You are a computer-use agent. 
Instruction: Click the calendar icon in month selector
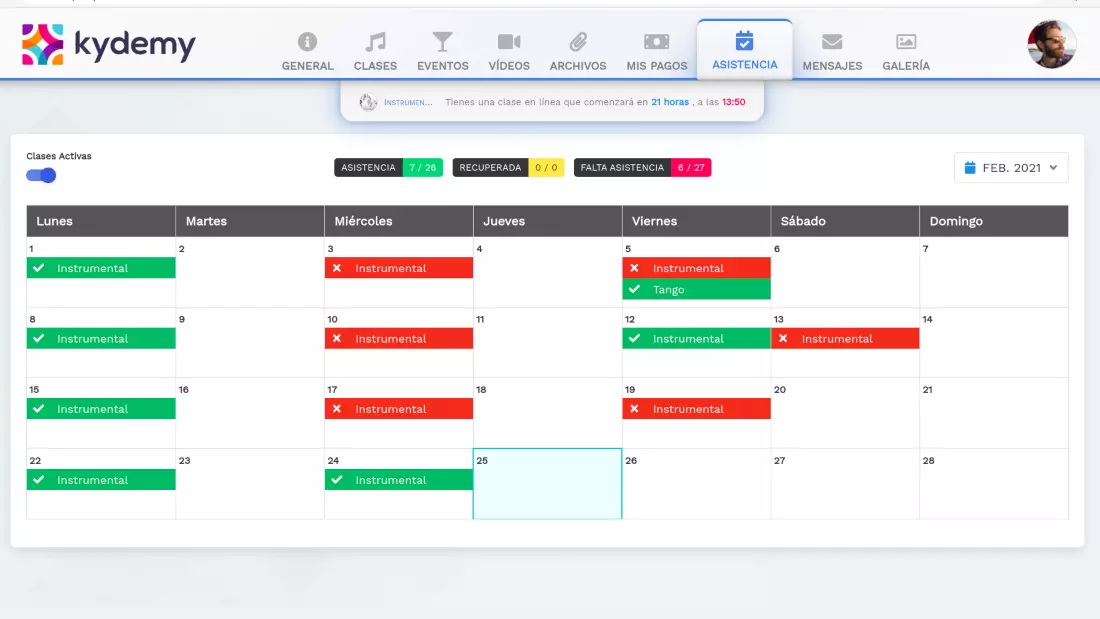tap(969, 168)
